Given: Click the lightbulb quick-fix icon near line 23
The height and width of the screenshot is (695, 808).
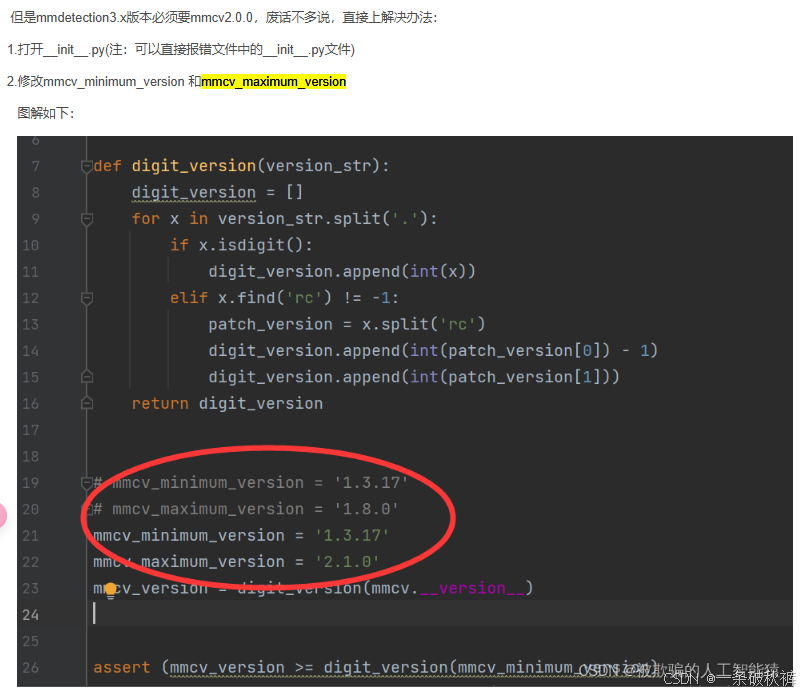Looking at the screenshot, I should [110, 589].
